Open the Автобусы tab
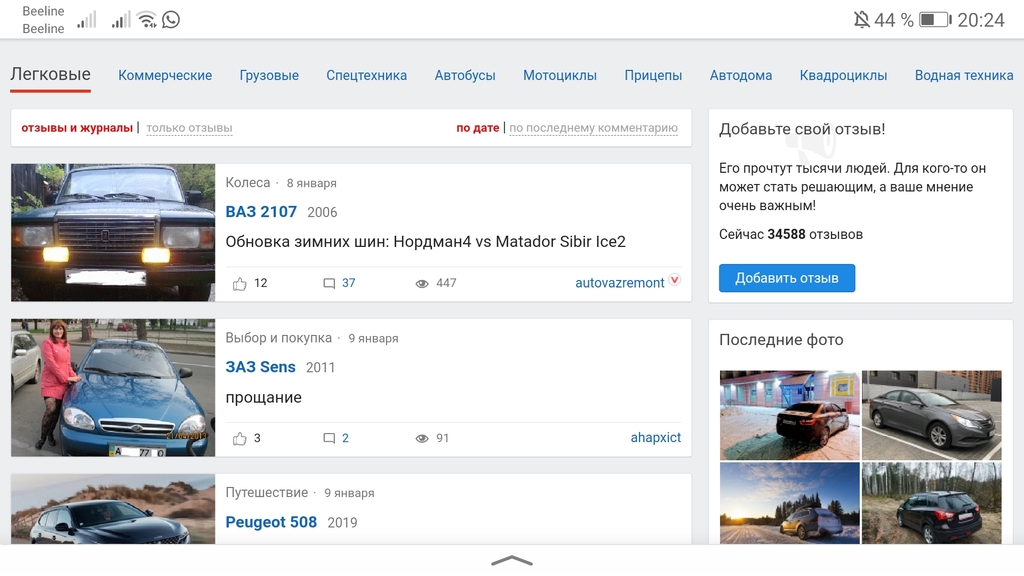This screenshot has height=576, width=1024. click(465, 76)
